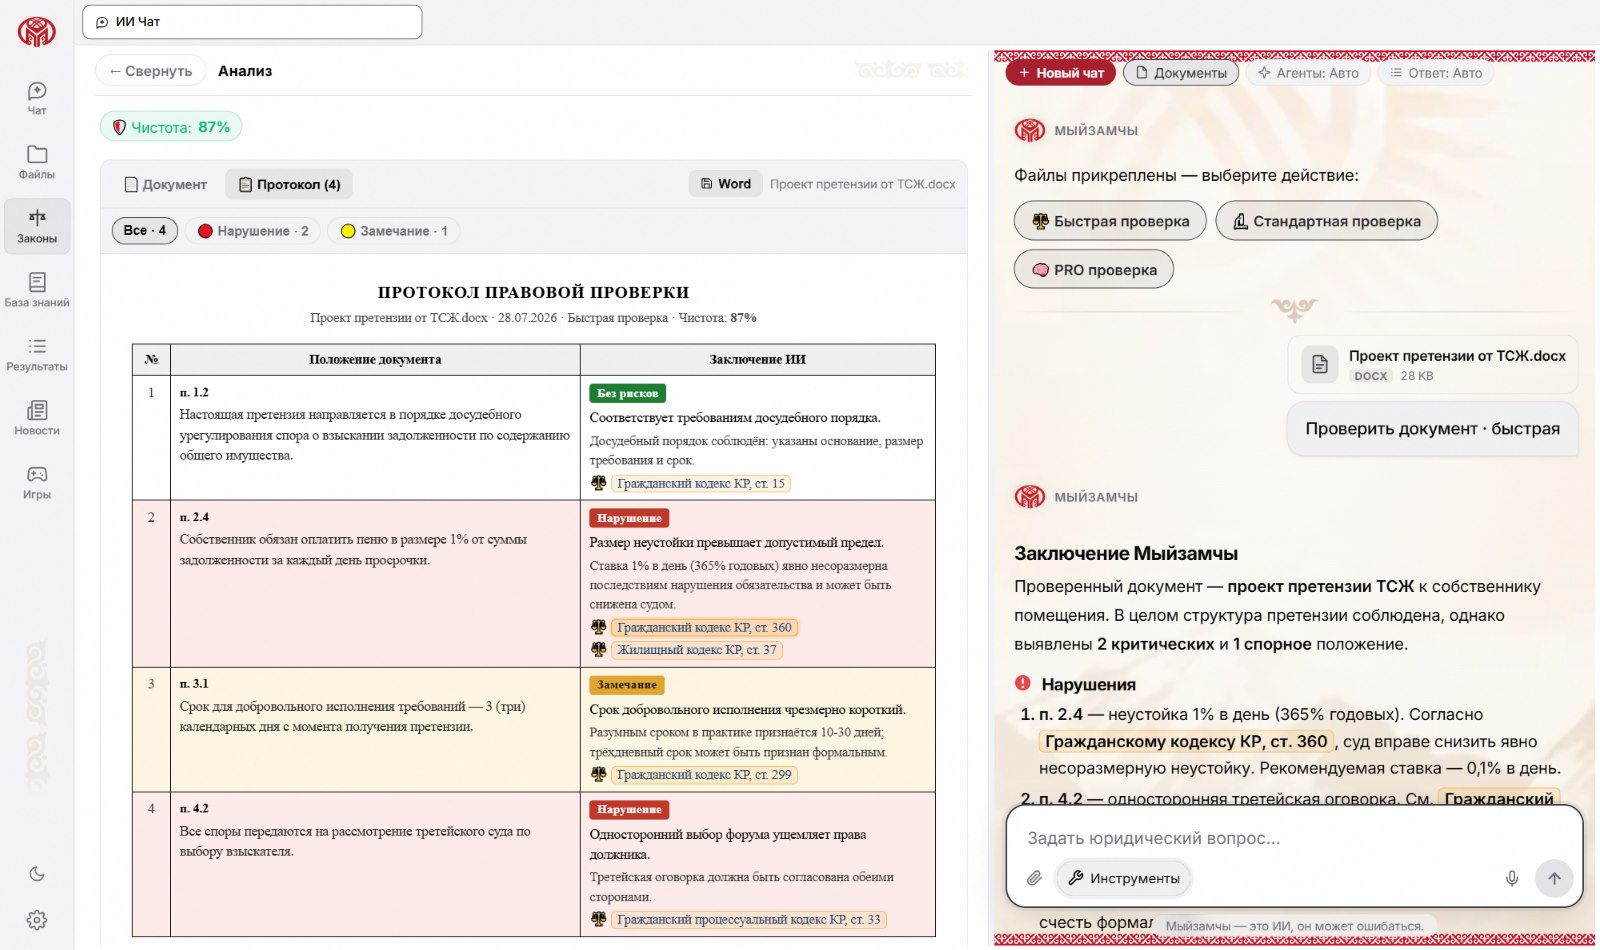Image resolution: width=1600 pixels, height=950 pixels.
Task: Click the ИИ Чат field in the top bar
Action: pos(252,22)
